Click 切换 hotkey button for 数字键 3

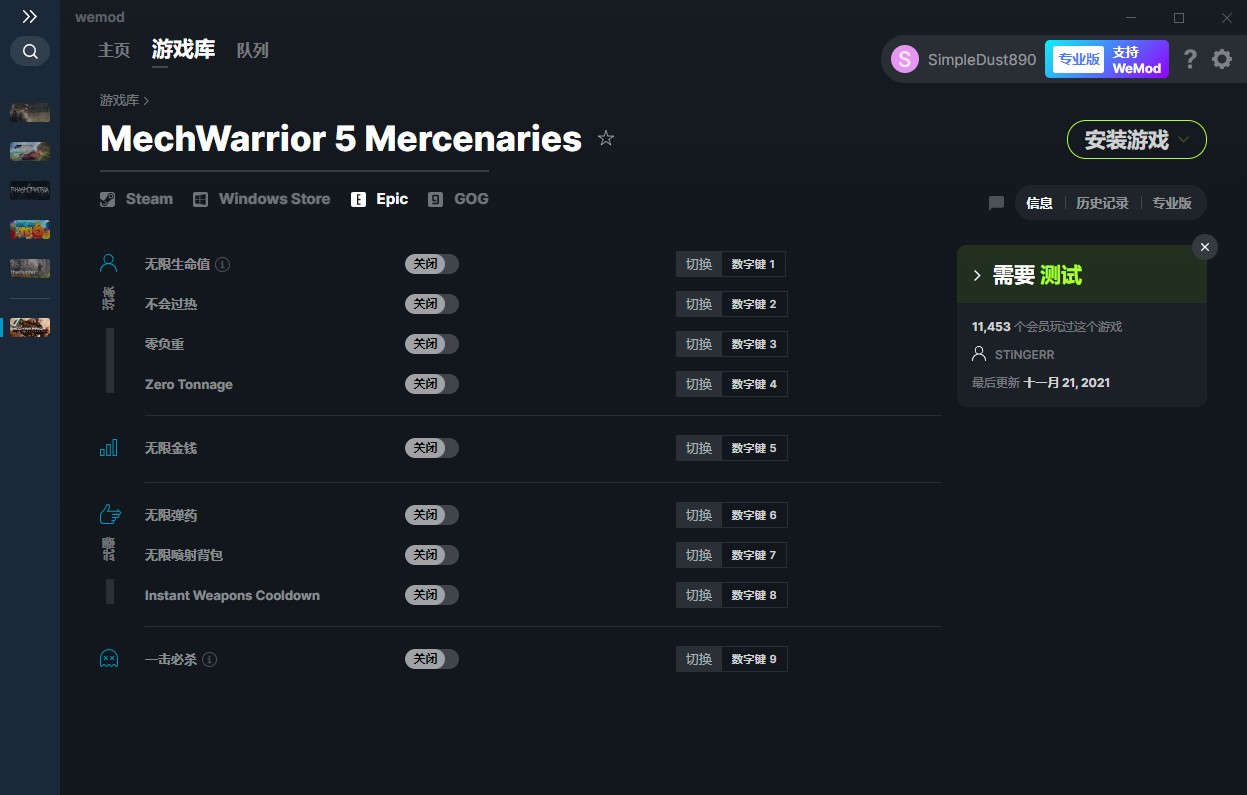point(699,344)
